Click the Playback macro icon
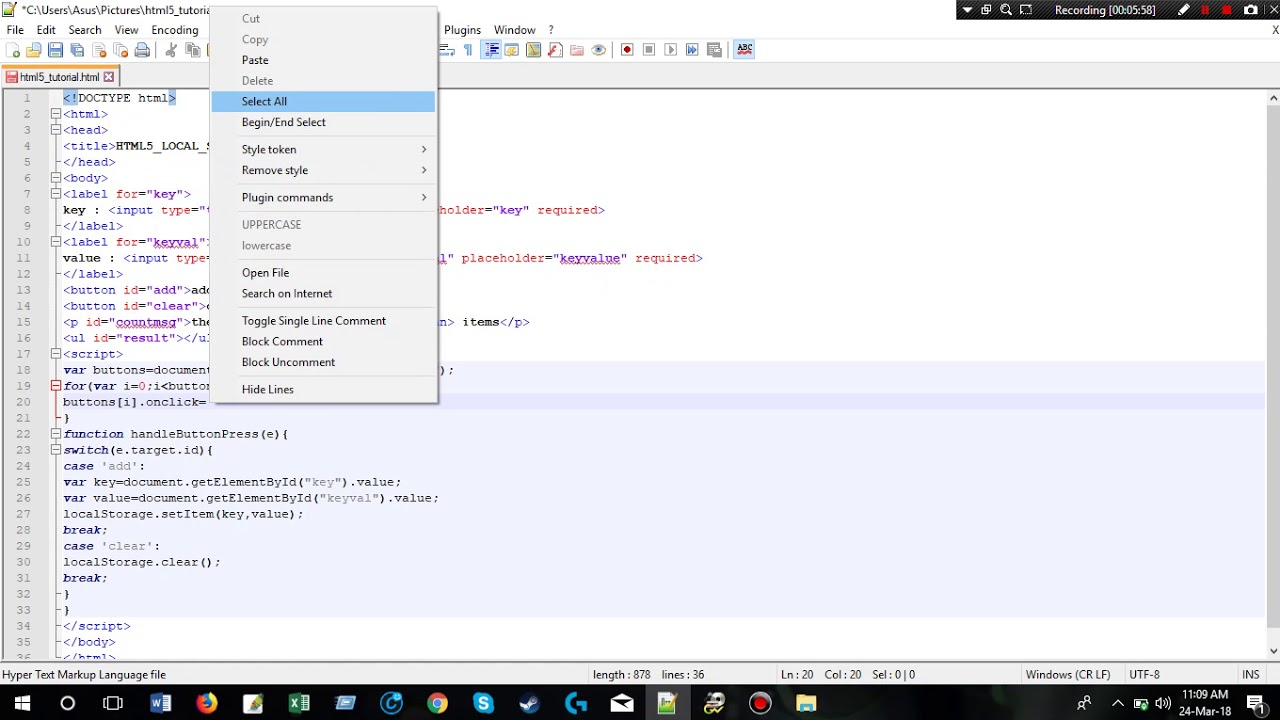Viewport: 1280px width, 720px height. click(670, 50)
